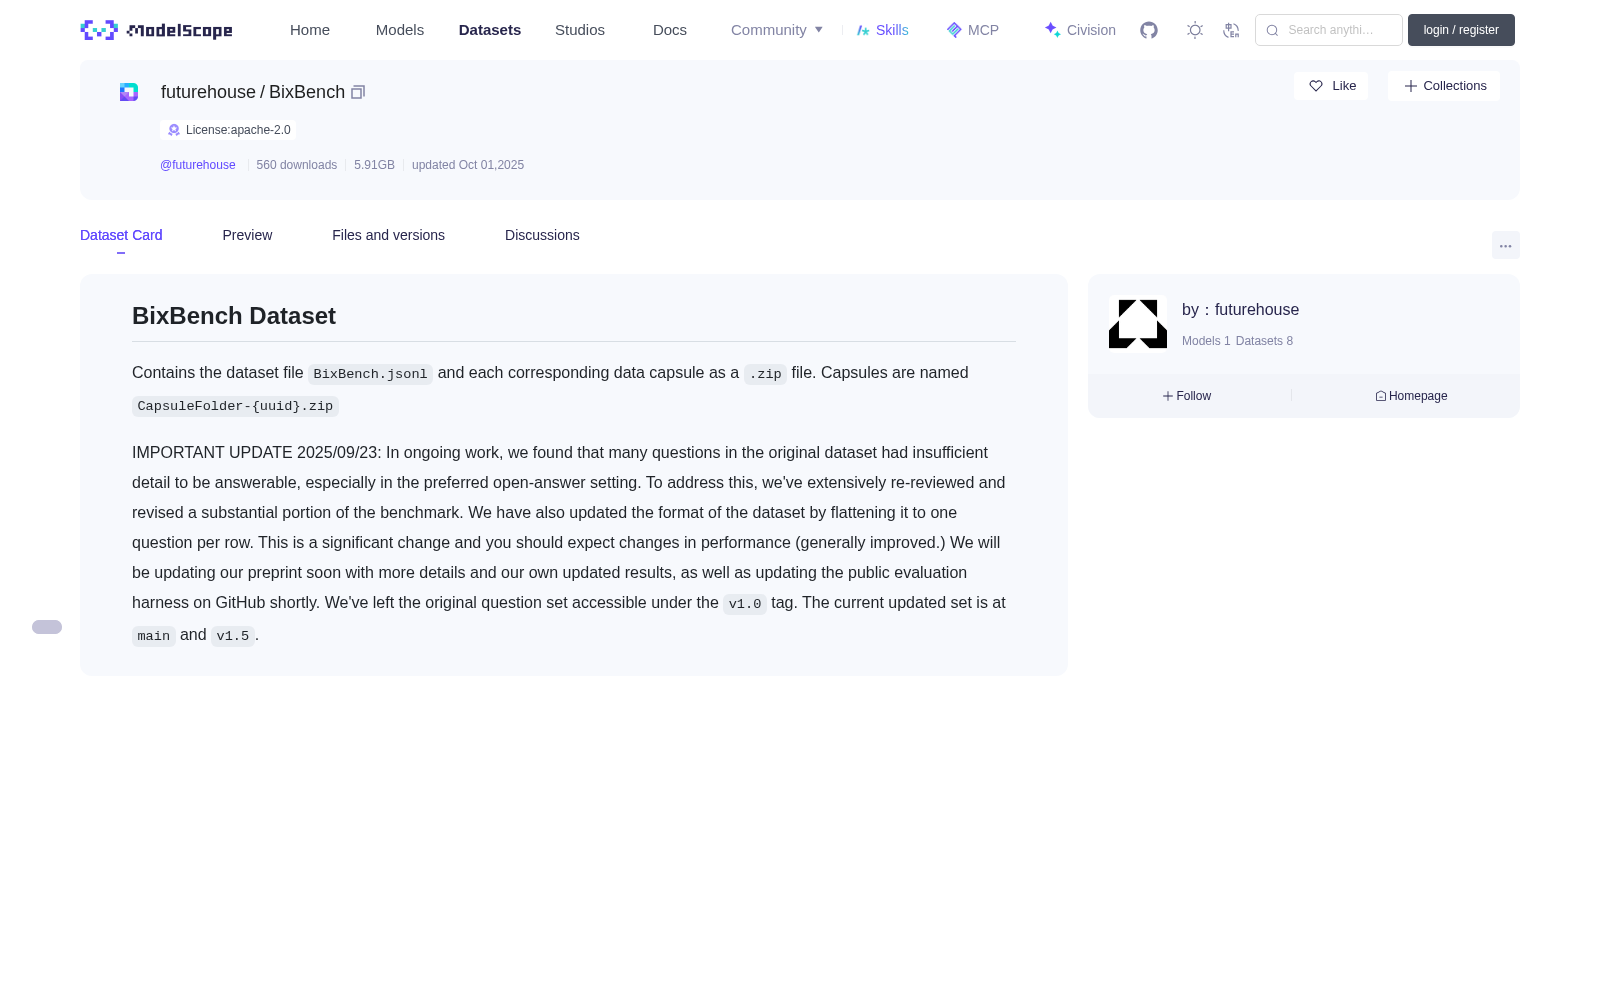Screen dimensions: 1600x1000
Task: Open the GitHub icon link
Action: 1149,30
